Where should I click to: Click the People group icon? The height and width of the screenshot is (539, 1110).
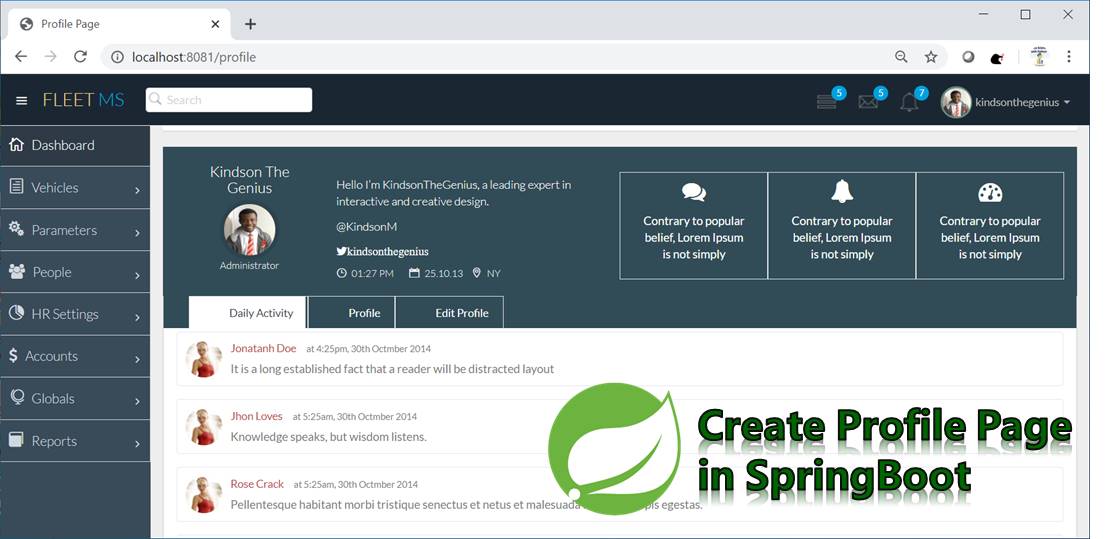click(17, 271)
